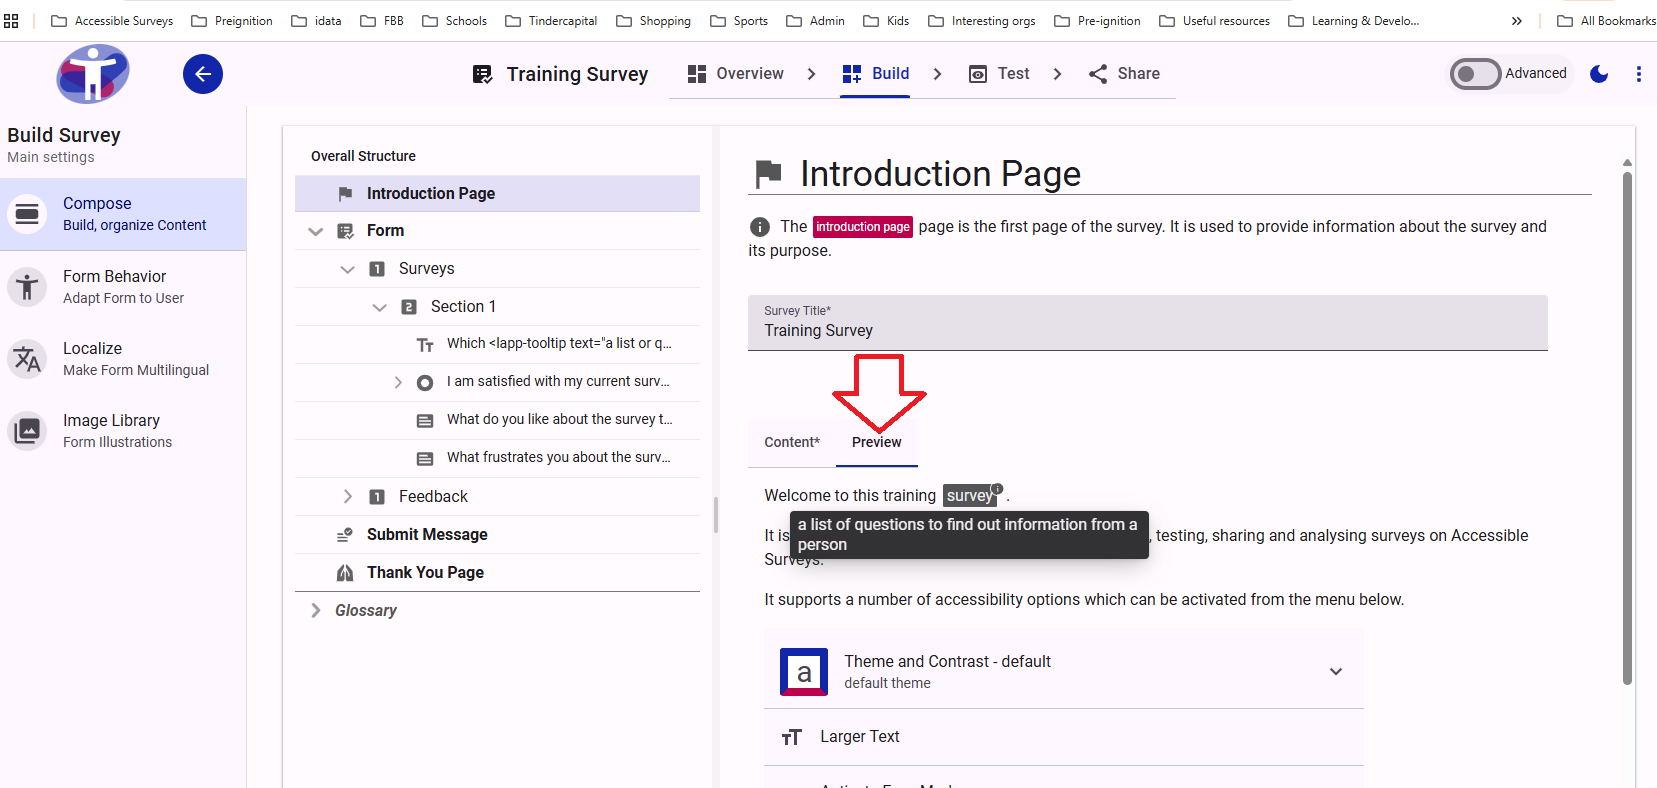Image resolution: width=1657 pixels, height=788 pixels.
Task: Switch to the Content tab
Action: [791, 442]
